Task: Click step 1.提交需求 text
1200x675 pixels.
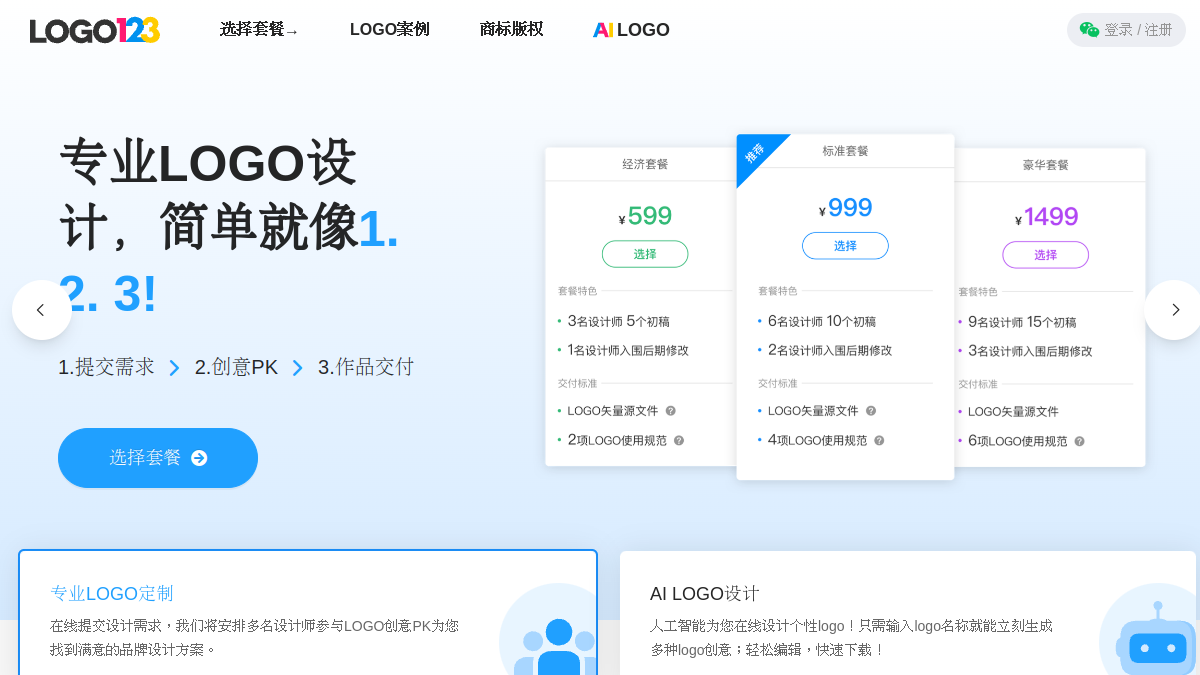Action: click(x=106, y=367)
